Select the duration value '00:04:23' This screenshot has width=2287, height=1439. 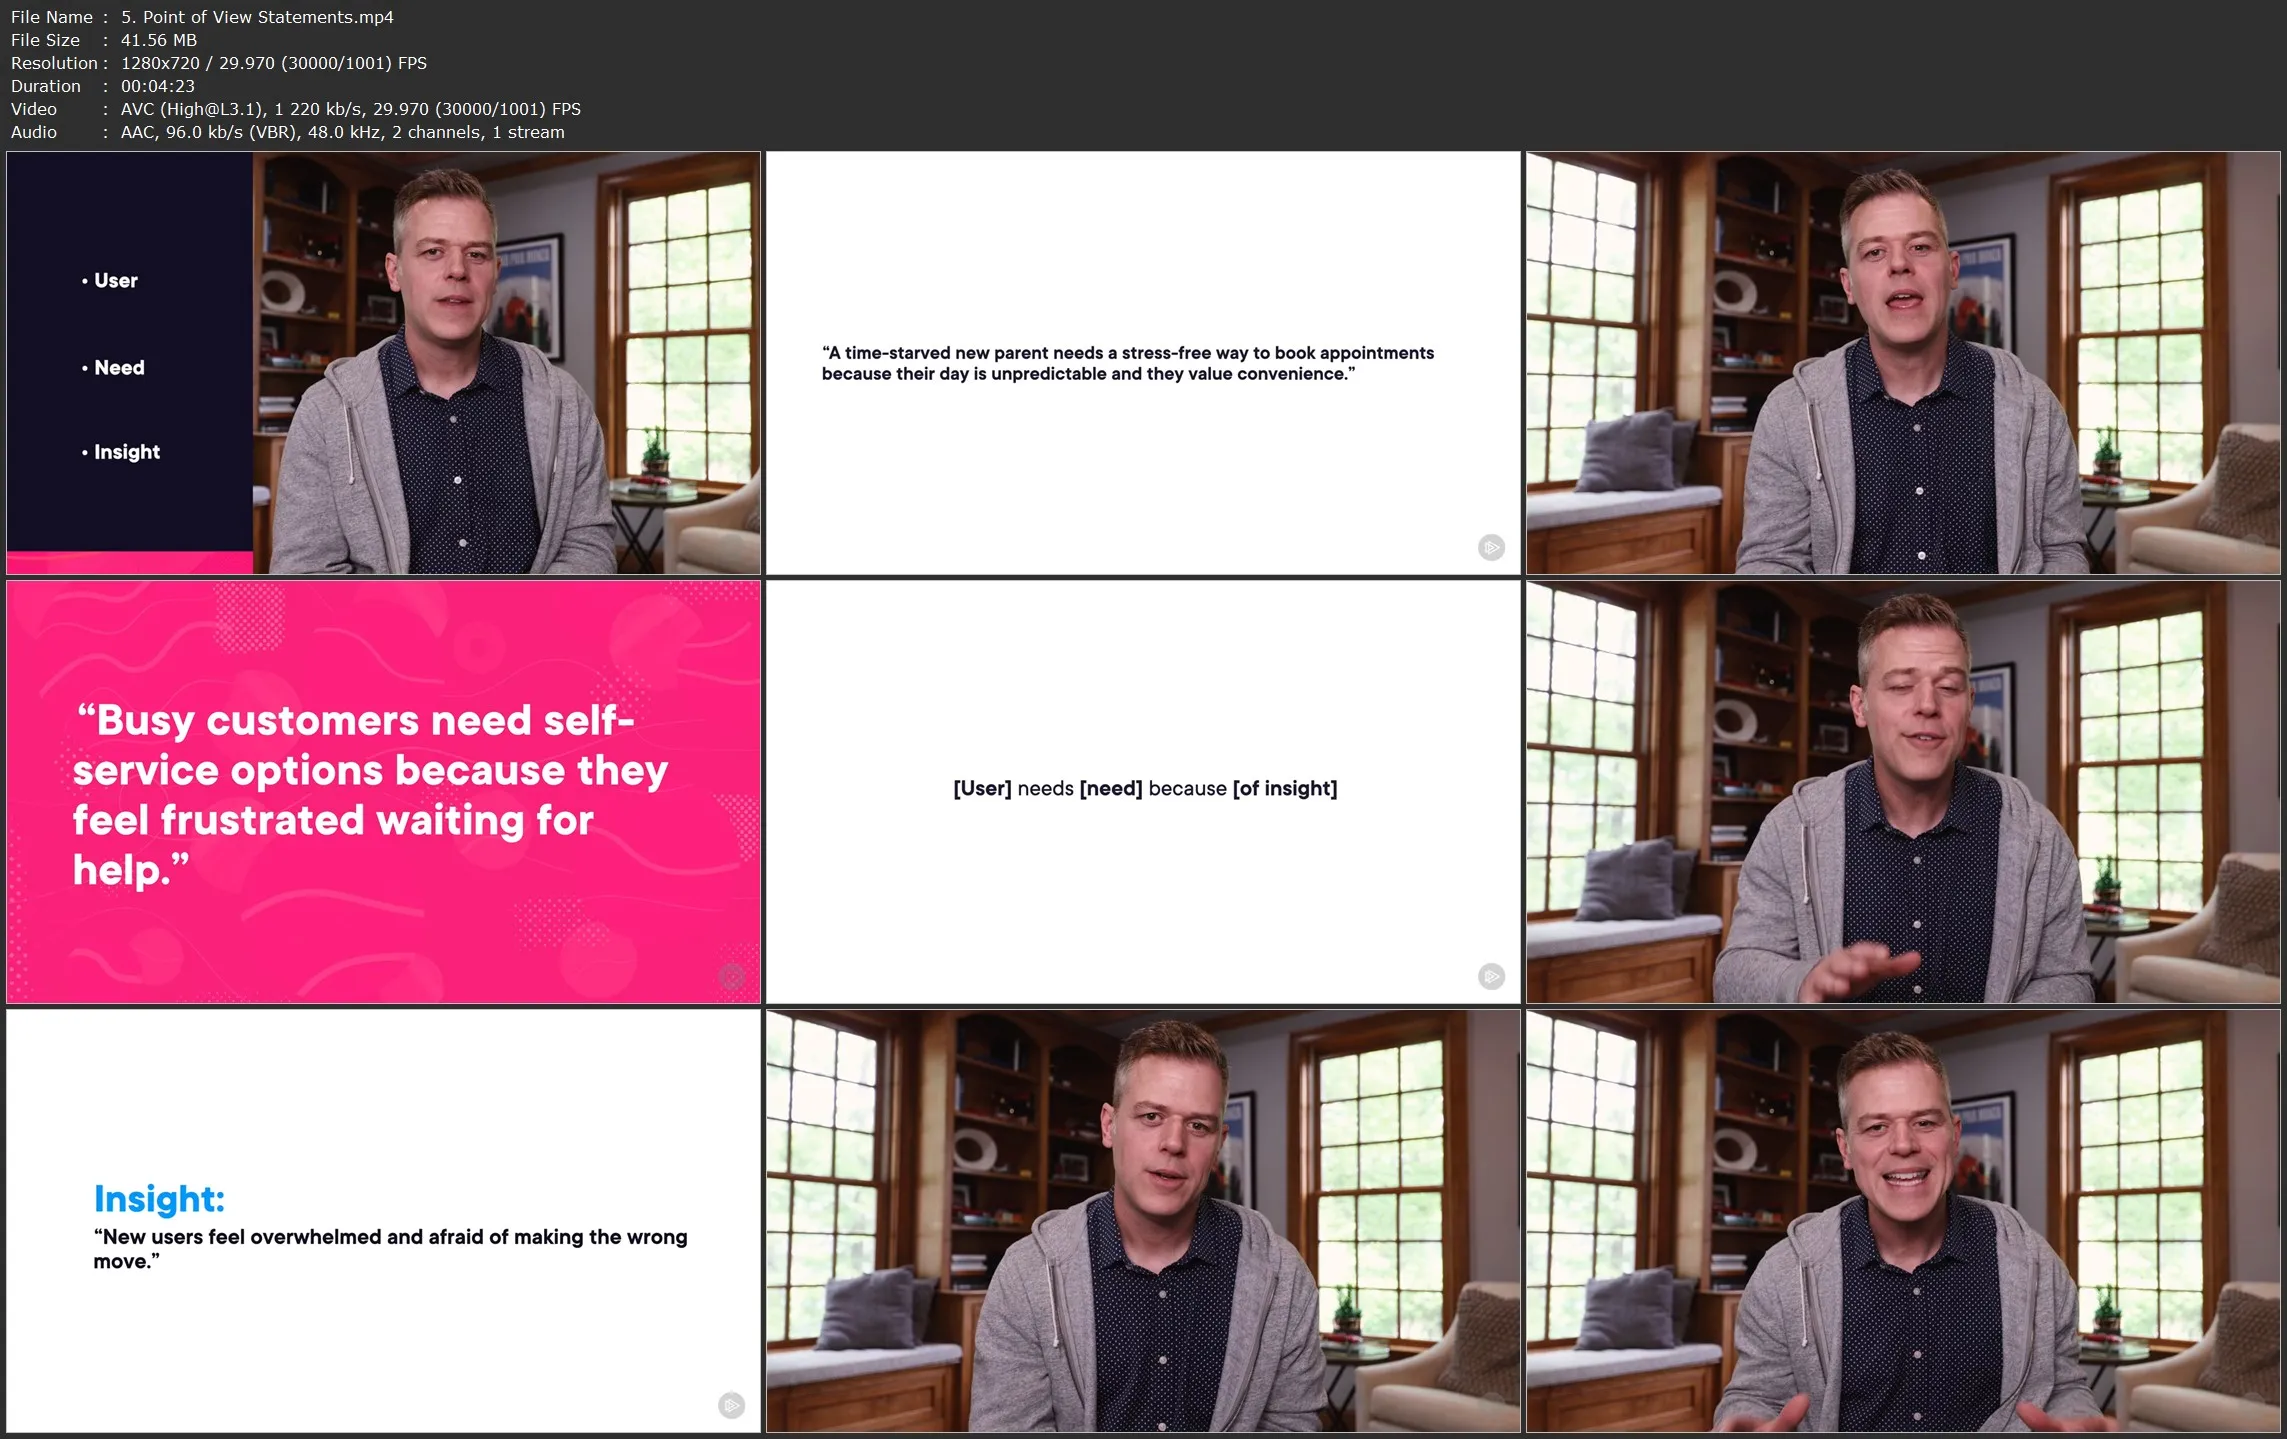[x=158, y=86]
